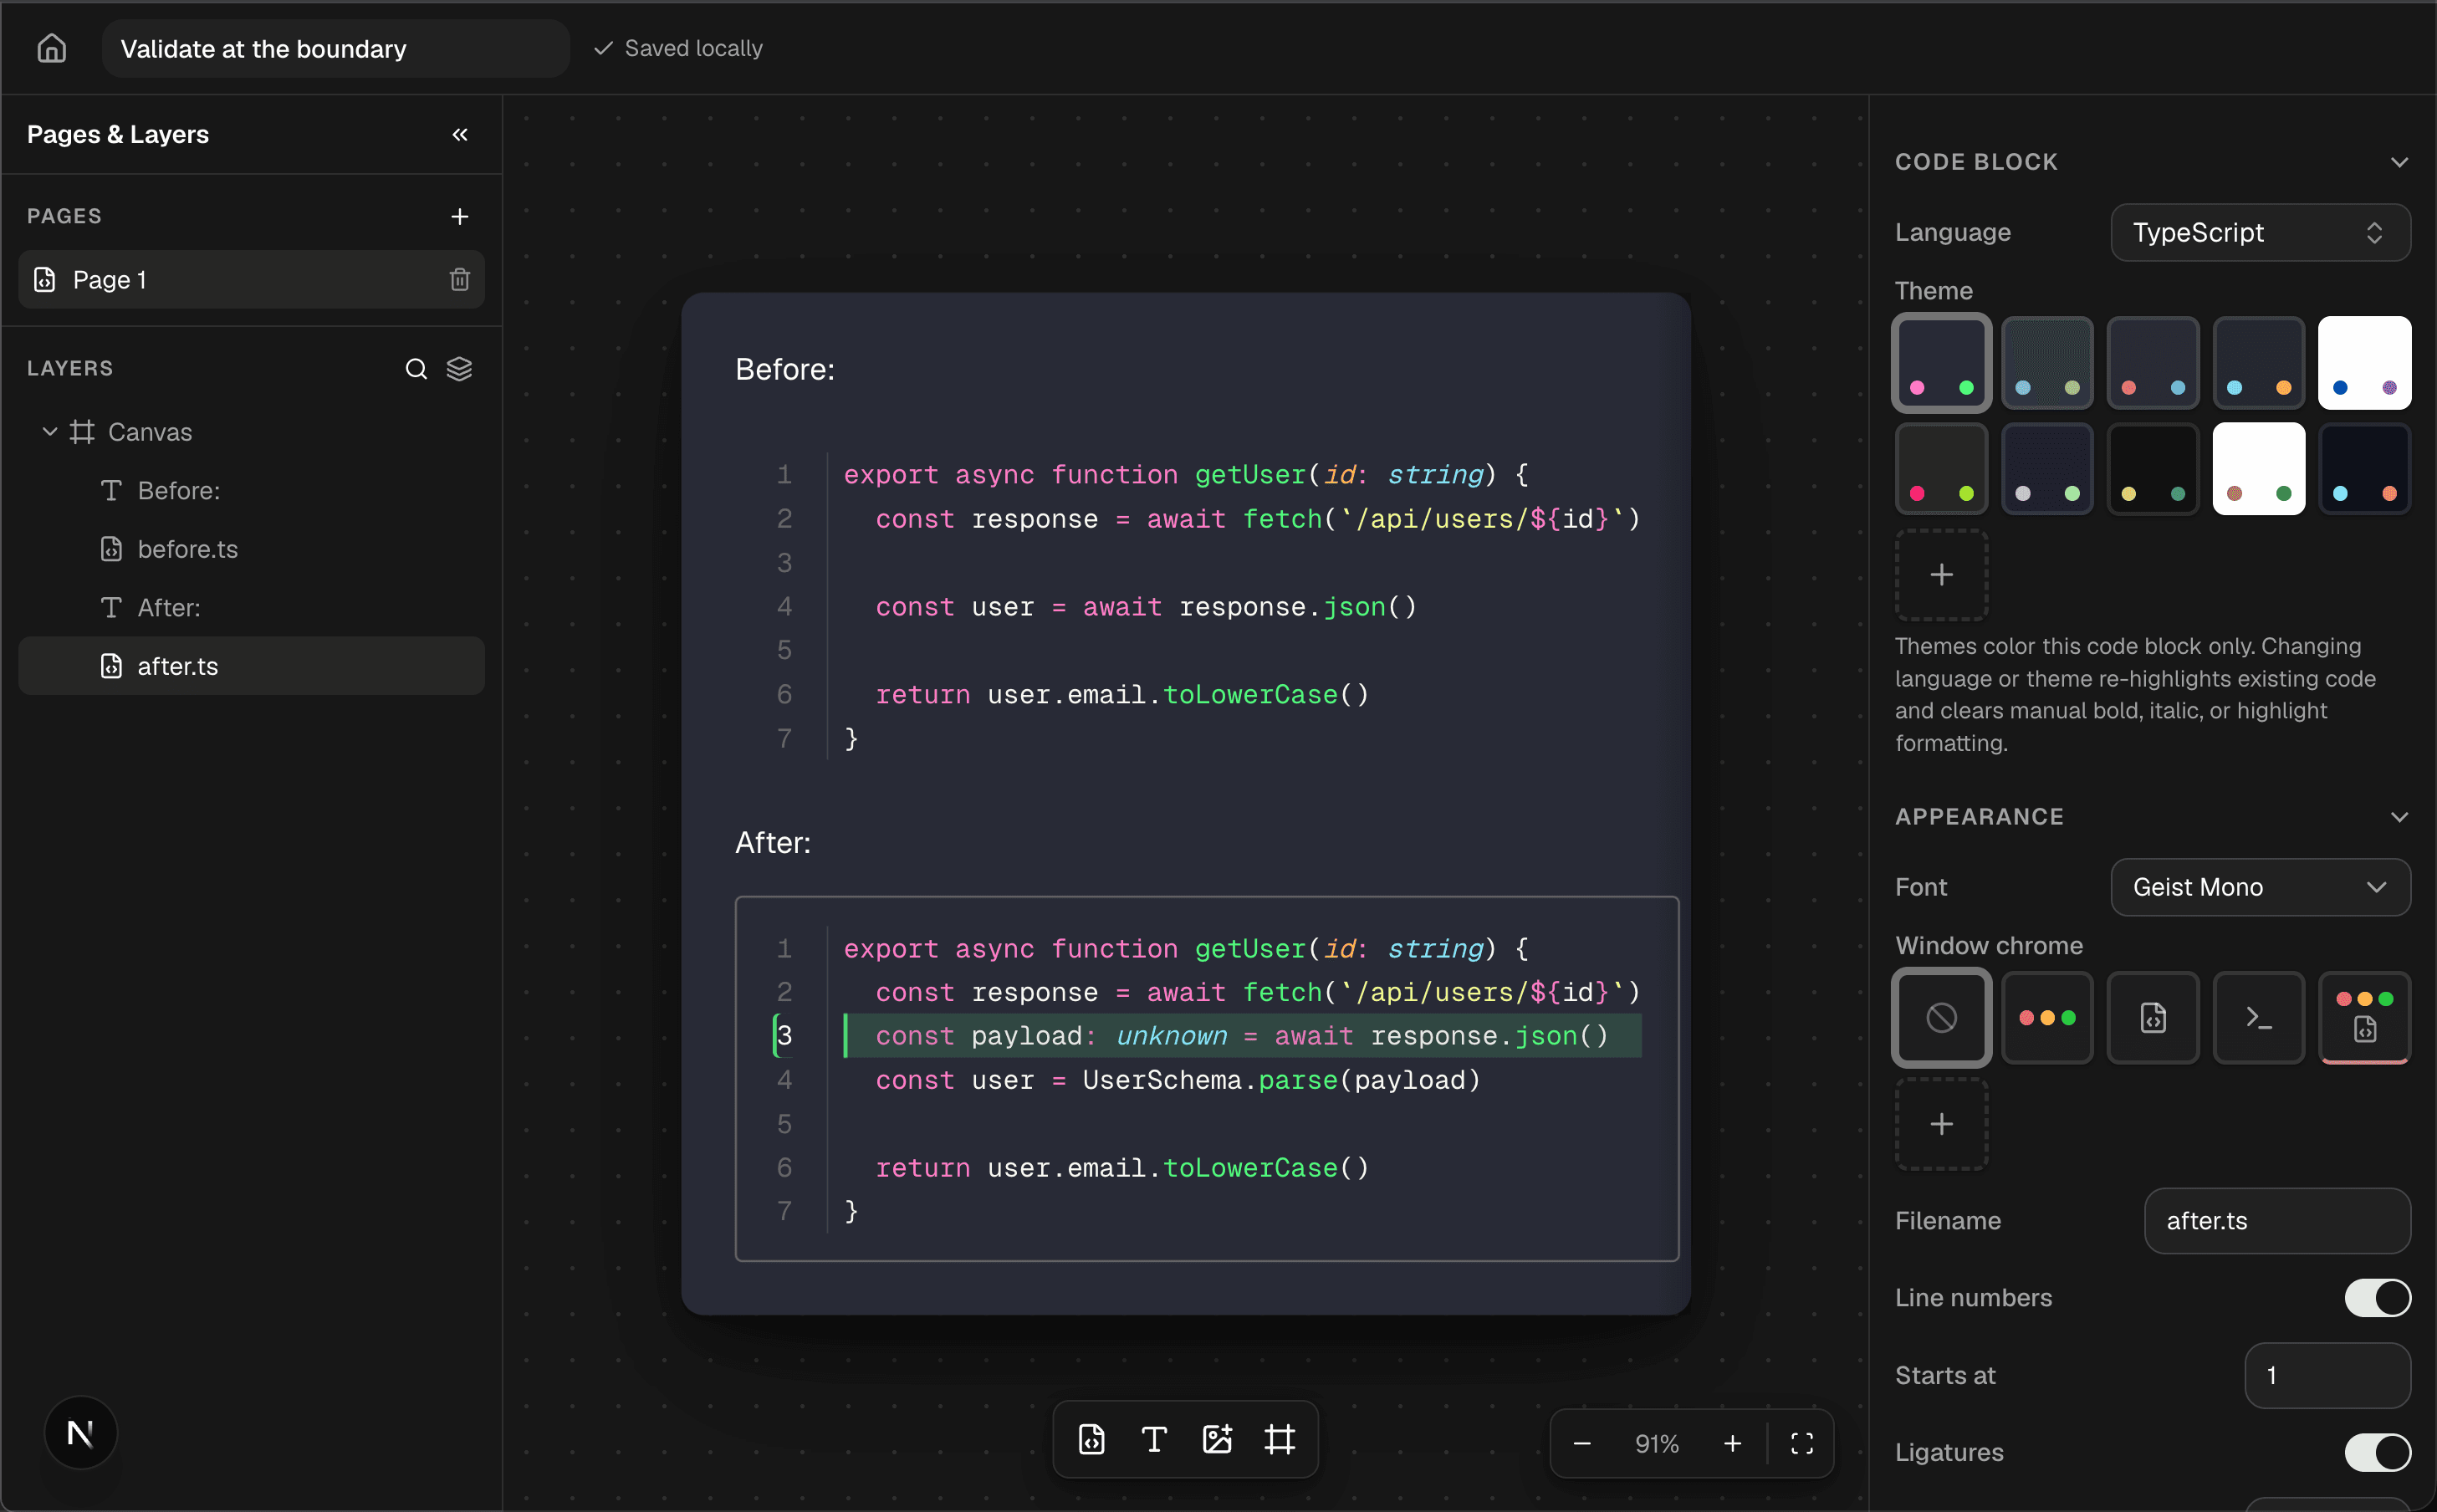Pick the white blue-purple theme swatch
Viewport: 2437px width, 1512px height.
click(2365, 363)
